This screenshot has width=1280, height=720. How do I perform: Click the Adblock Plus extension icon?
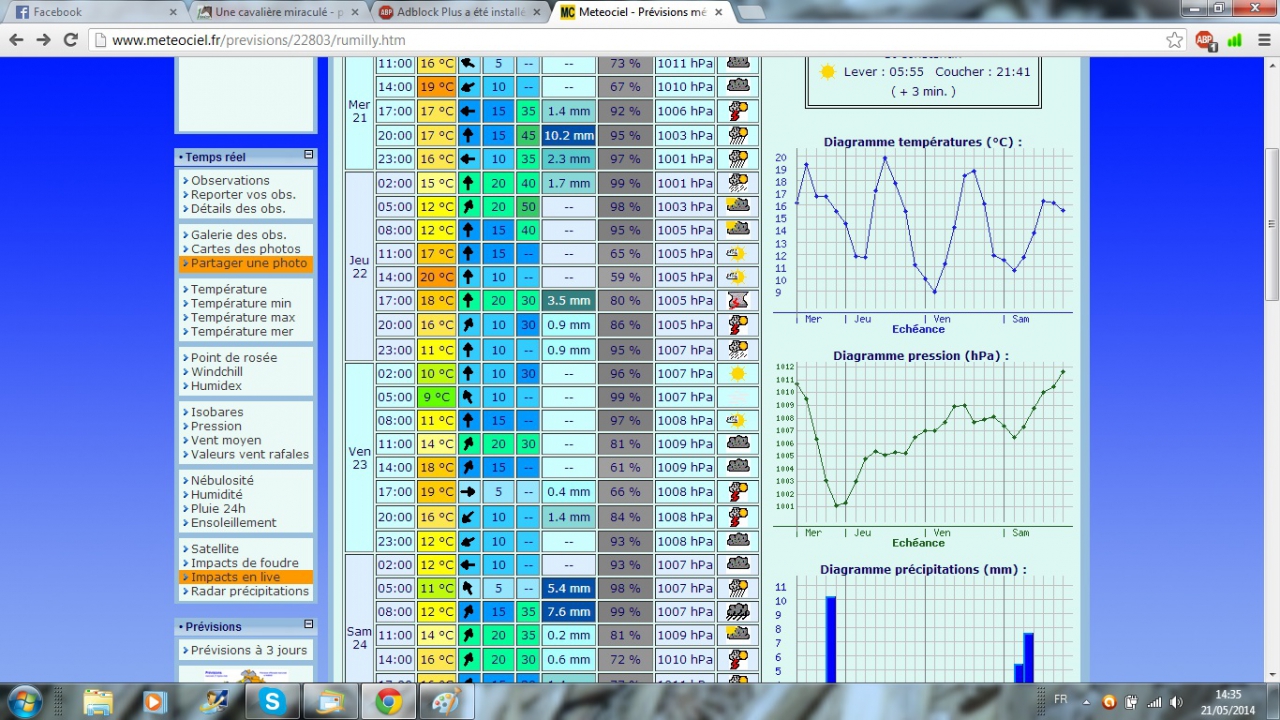point(1205,40)
